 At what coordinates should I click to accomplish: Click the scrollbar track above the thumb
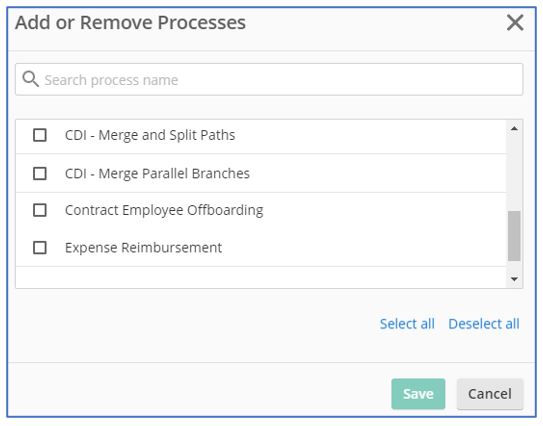coord(514,173)
